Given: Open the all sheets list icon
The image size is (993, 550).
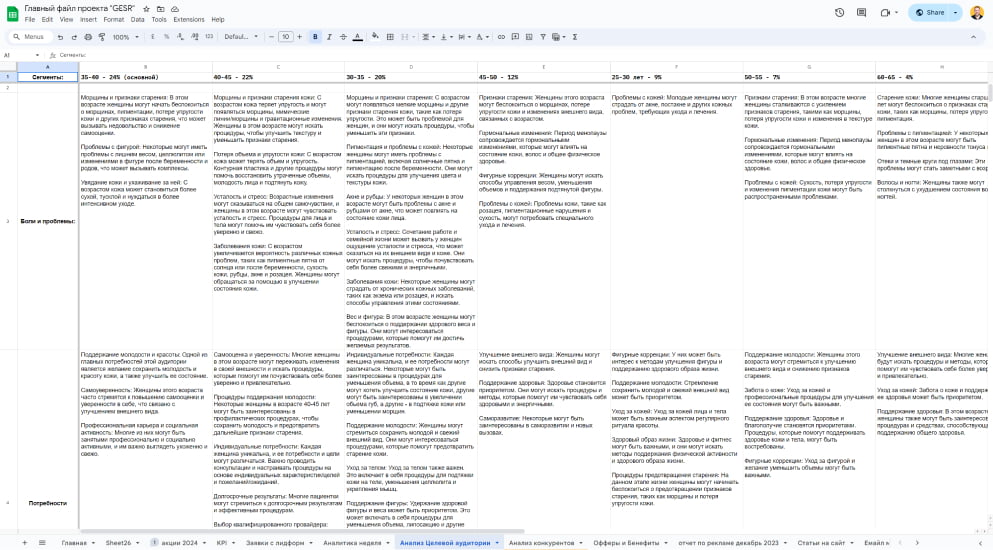Looking at the screenshot, I should tap(42, 543).
